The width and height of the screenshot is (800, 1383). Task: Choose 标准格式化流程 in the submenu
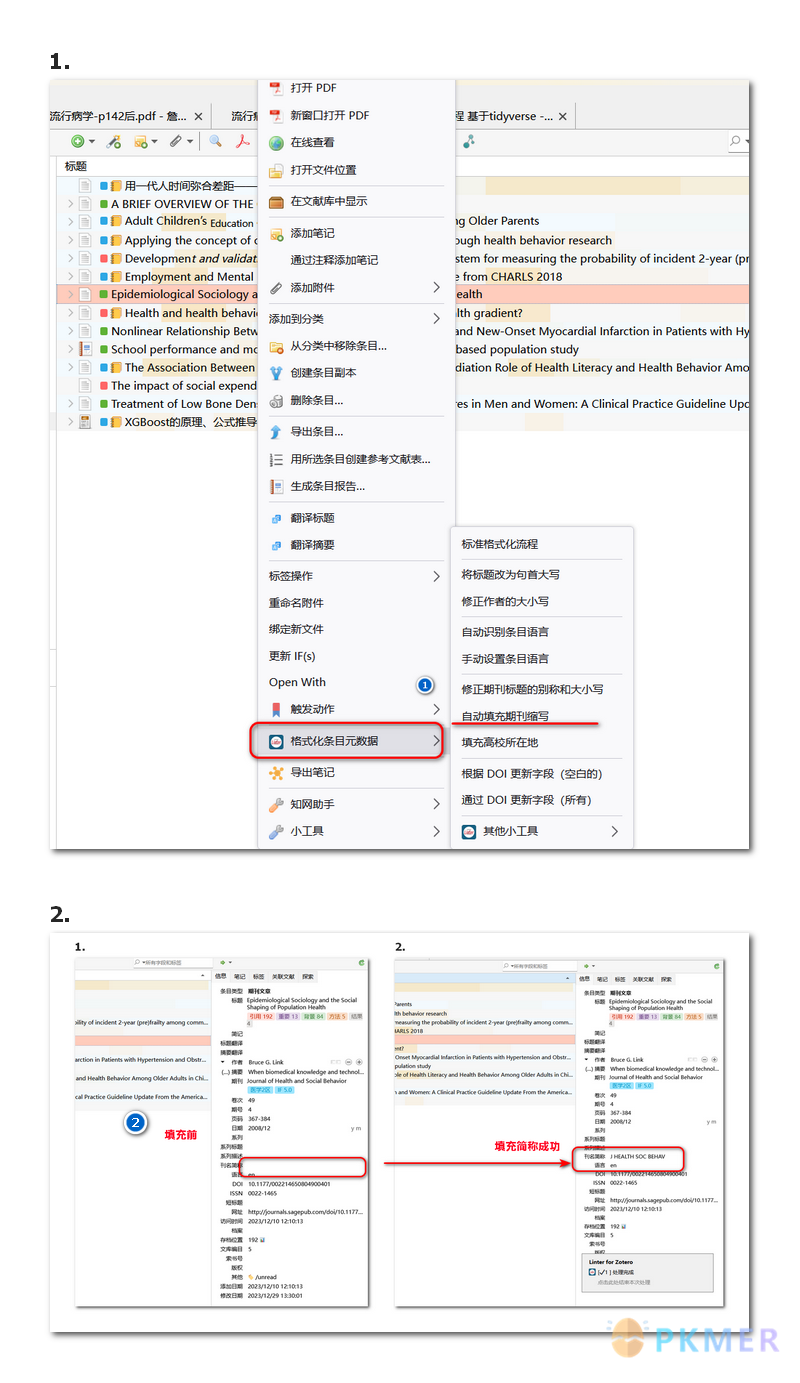tap(500, 544)
